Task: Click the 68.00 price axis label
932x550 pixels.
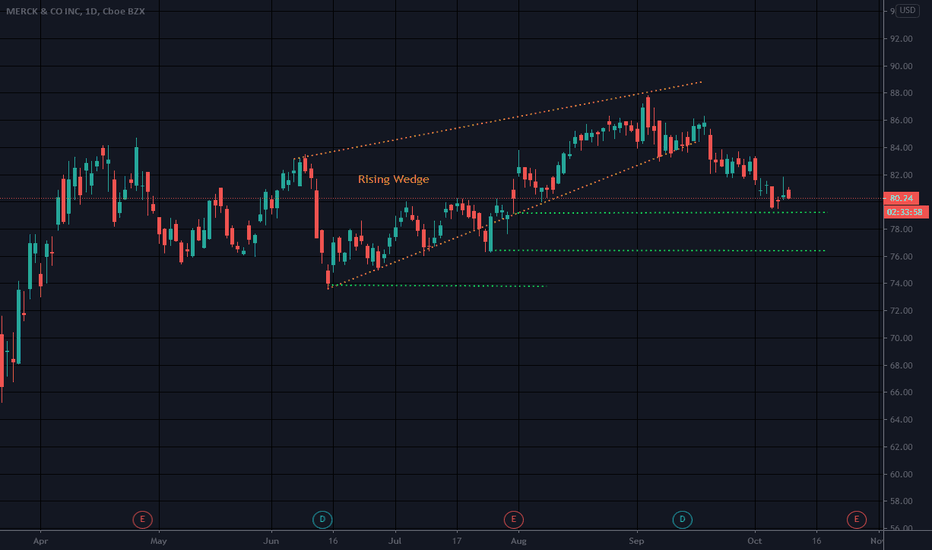Action: tap(900, 365)
